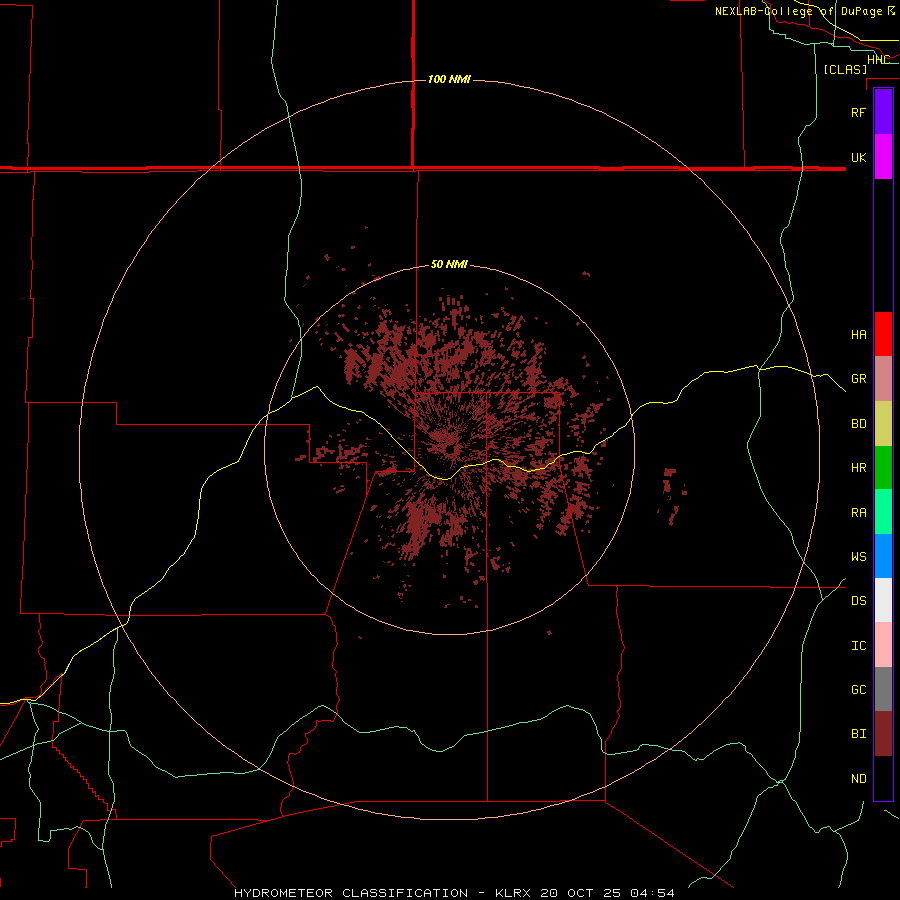The height and width of the screenshot is (900, 900).
Task: Click the ND legend label
Action: click(x=858, y=779)
